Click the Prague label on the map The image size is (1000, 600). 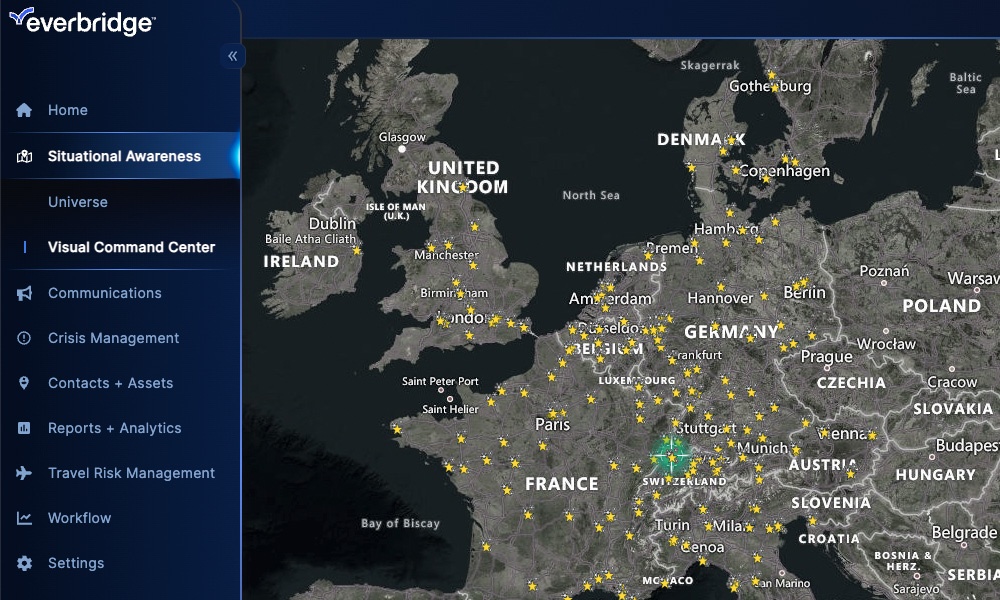[827, 357]
